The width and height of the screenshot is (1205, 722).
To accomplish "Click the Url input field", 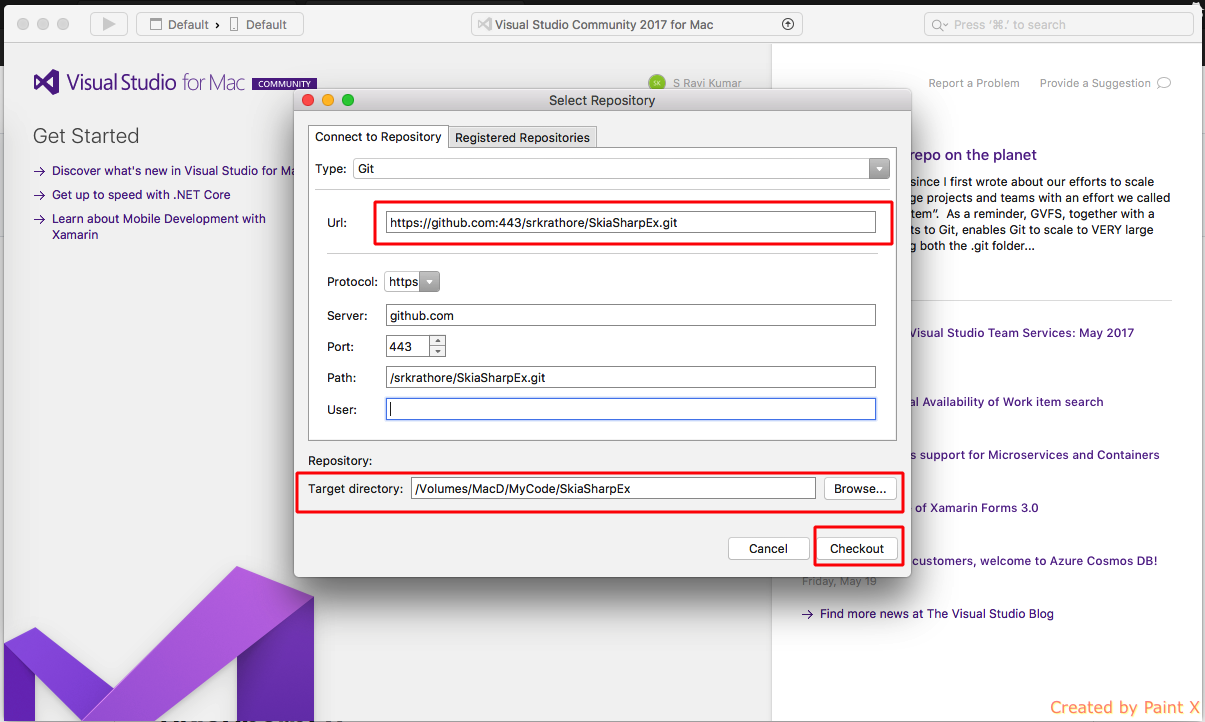I will (630, 222).
